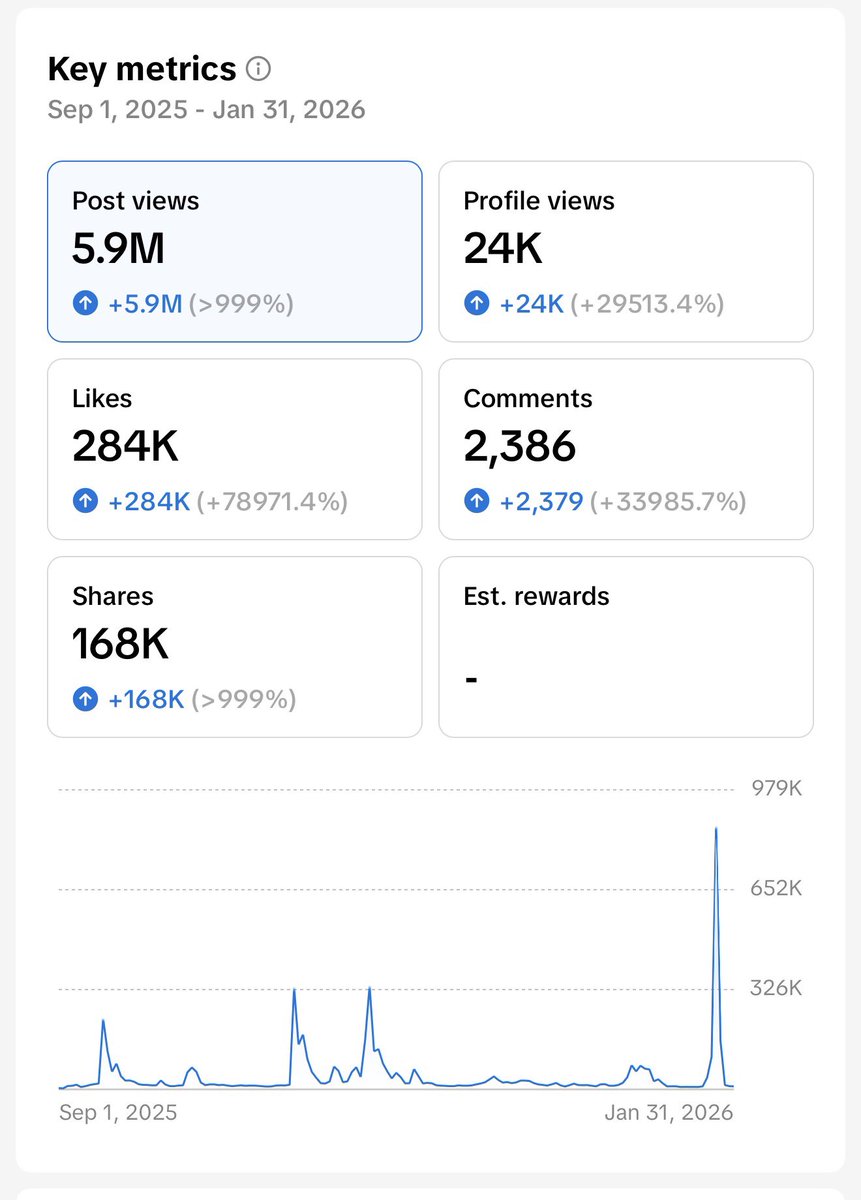Click the dash value in Est. rewards
The image size is (861, 1200).
(471, 680)
